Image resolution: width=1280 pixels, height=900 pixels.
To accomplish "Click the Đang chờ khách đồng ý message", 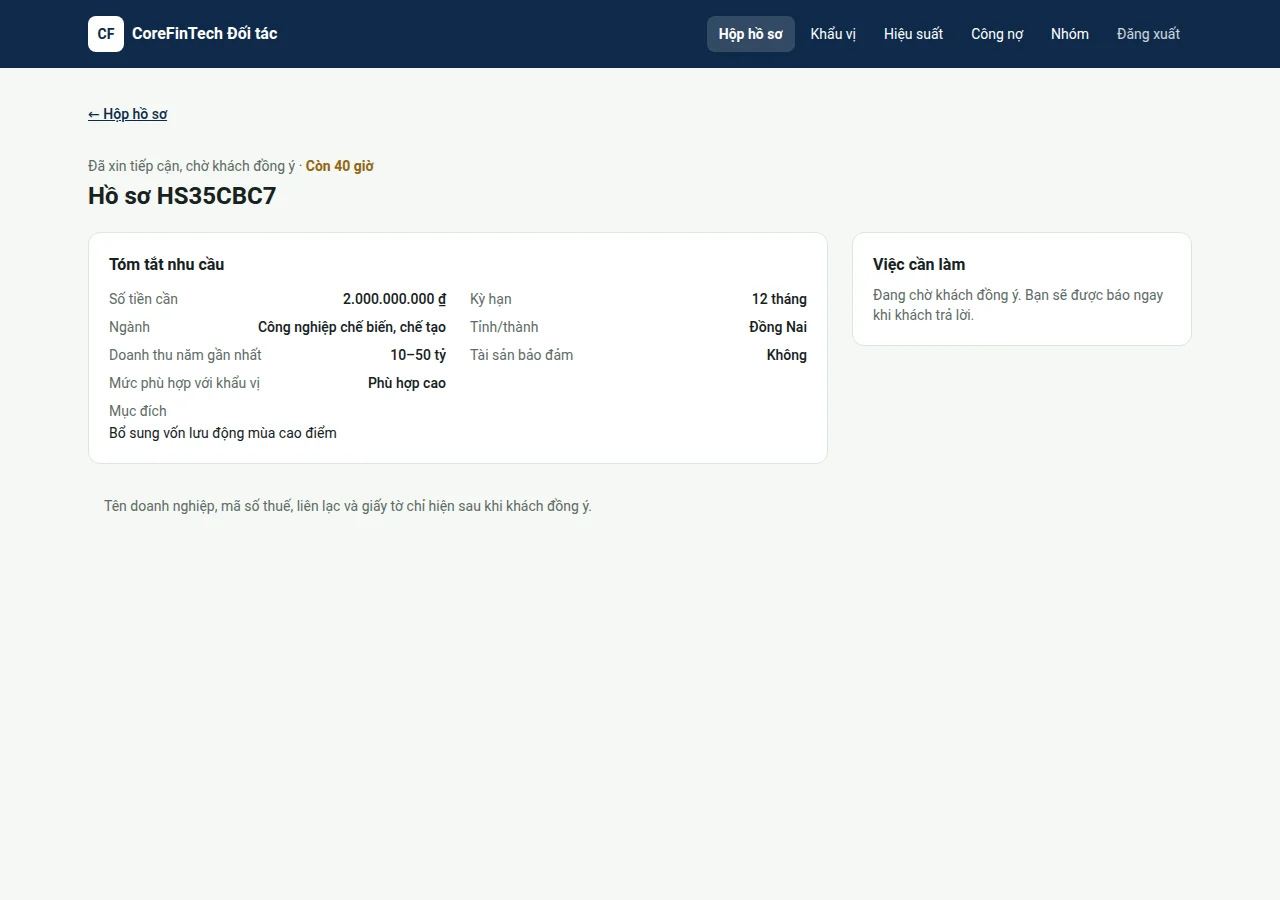I will [1018, 305].
